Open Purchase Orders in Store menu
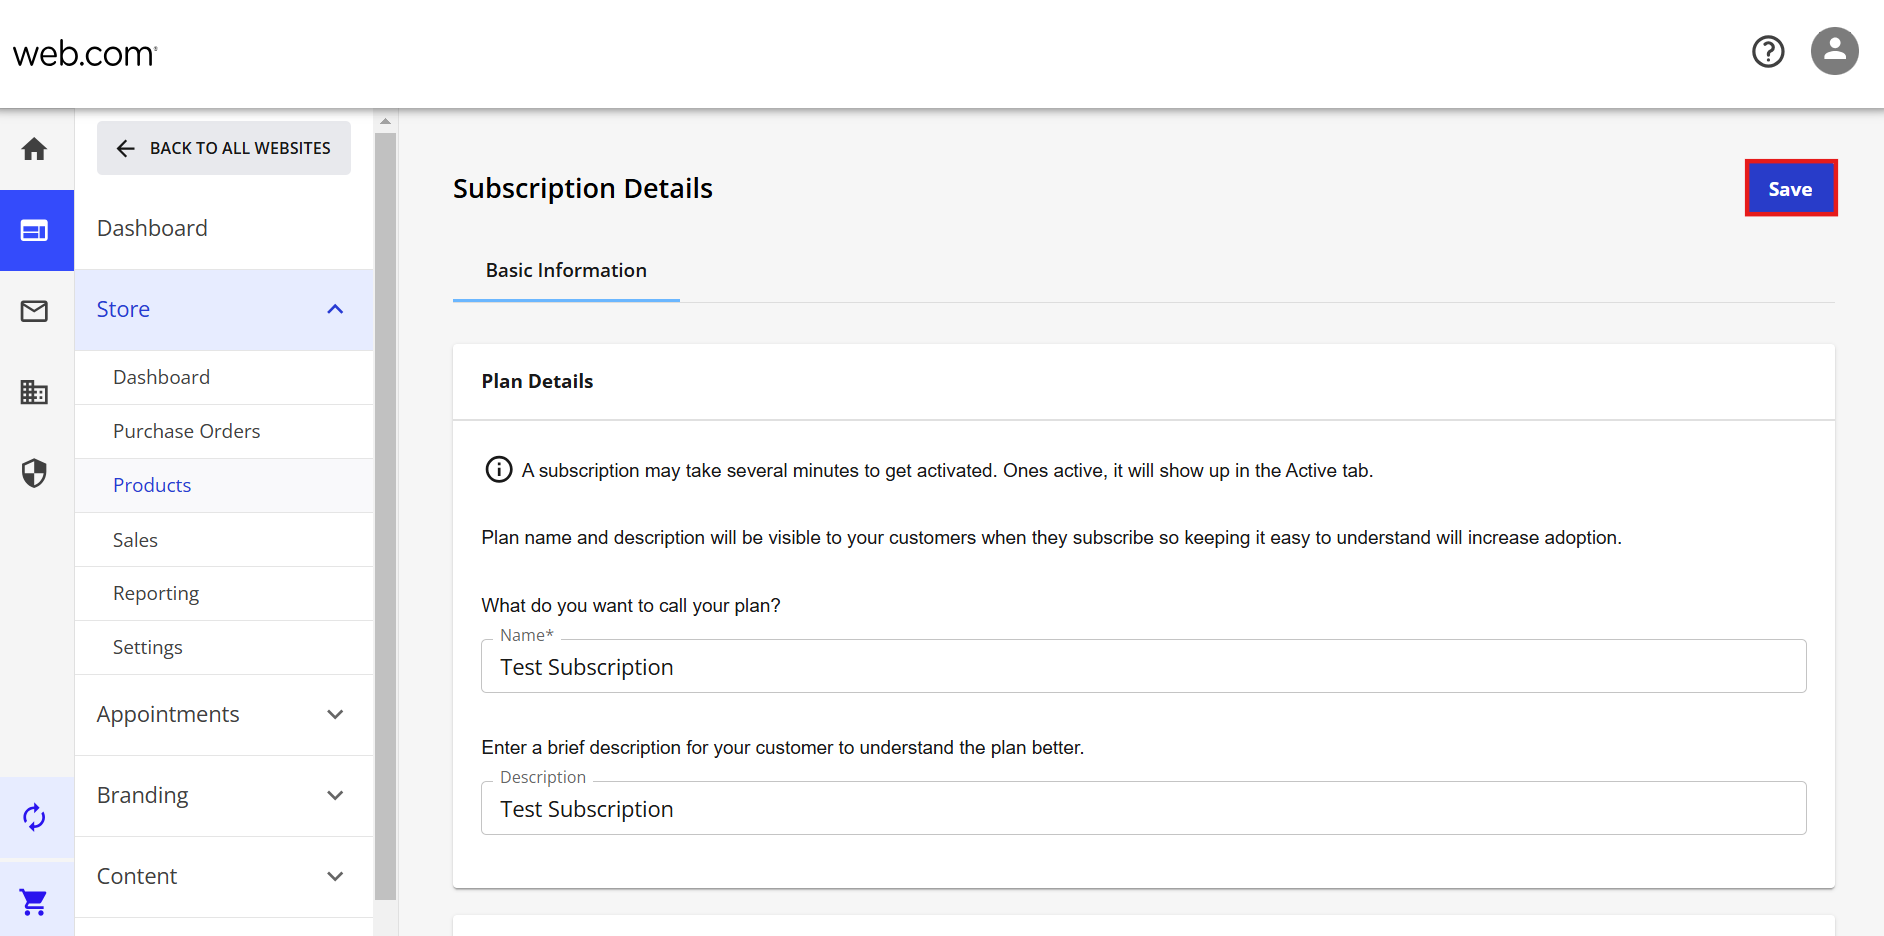Screen dimensions: 1884x936 187,431
